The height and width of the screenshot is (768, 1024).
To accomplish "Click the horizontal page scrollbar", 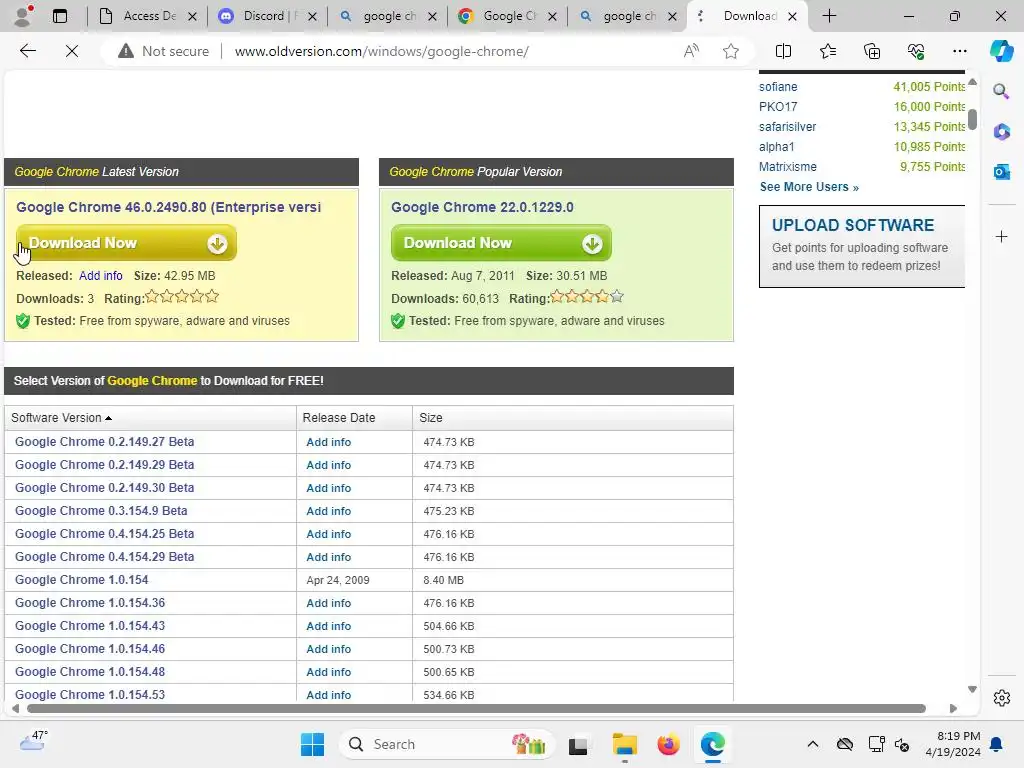I will (476, 709).
